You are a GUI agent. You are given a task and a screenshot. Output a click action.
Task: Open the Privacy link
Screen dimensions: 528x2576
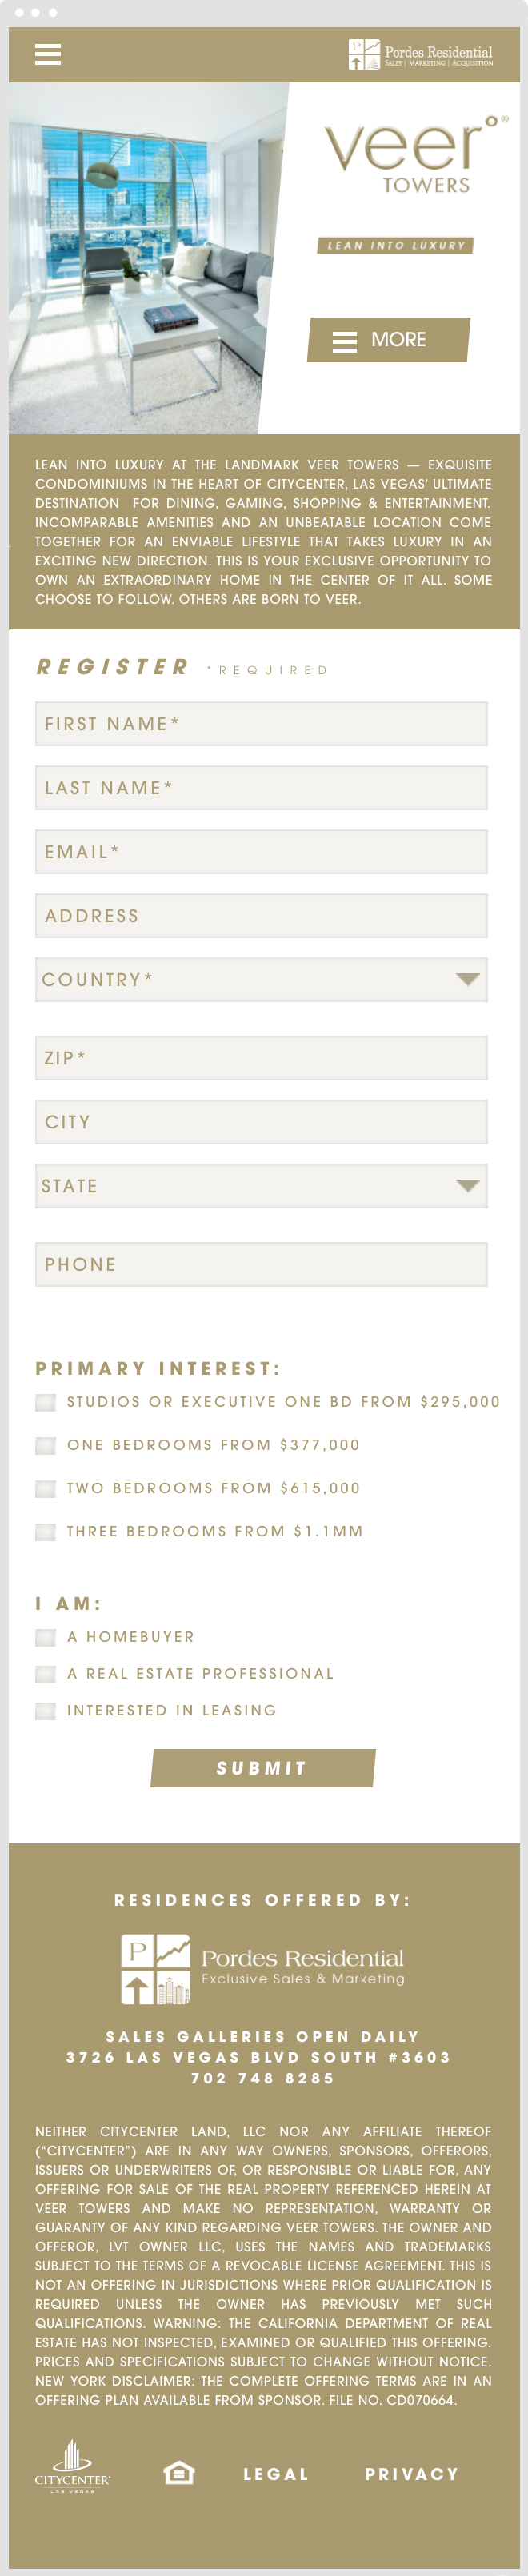point(411,2474)
